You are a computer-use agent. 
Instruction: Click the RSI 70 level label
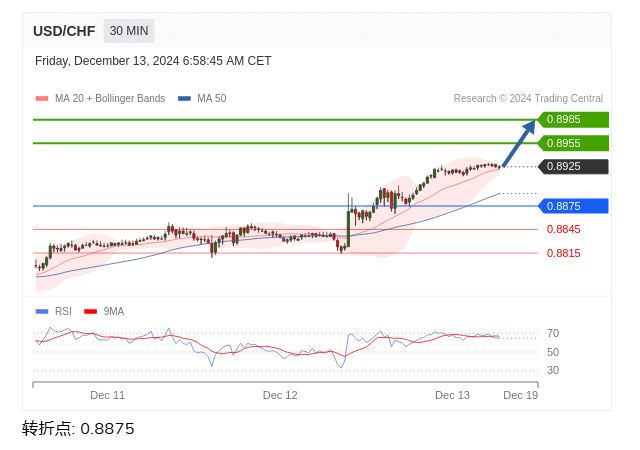click(553, 334)
